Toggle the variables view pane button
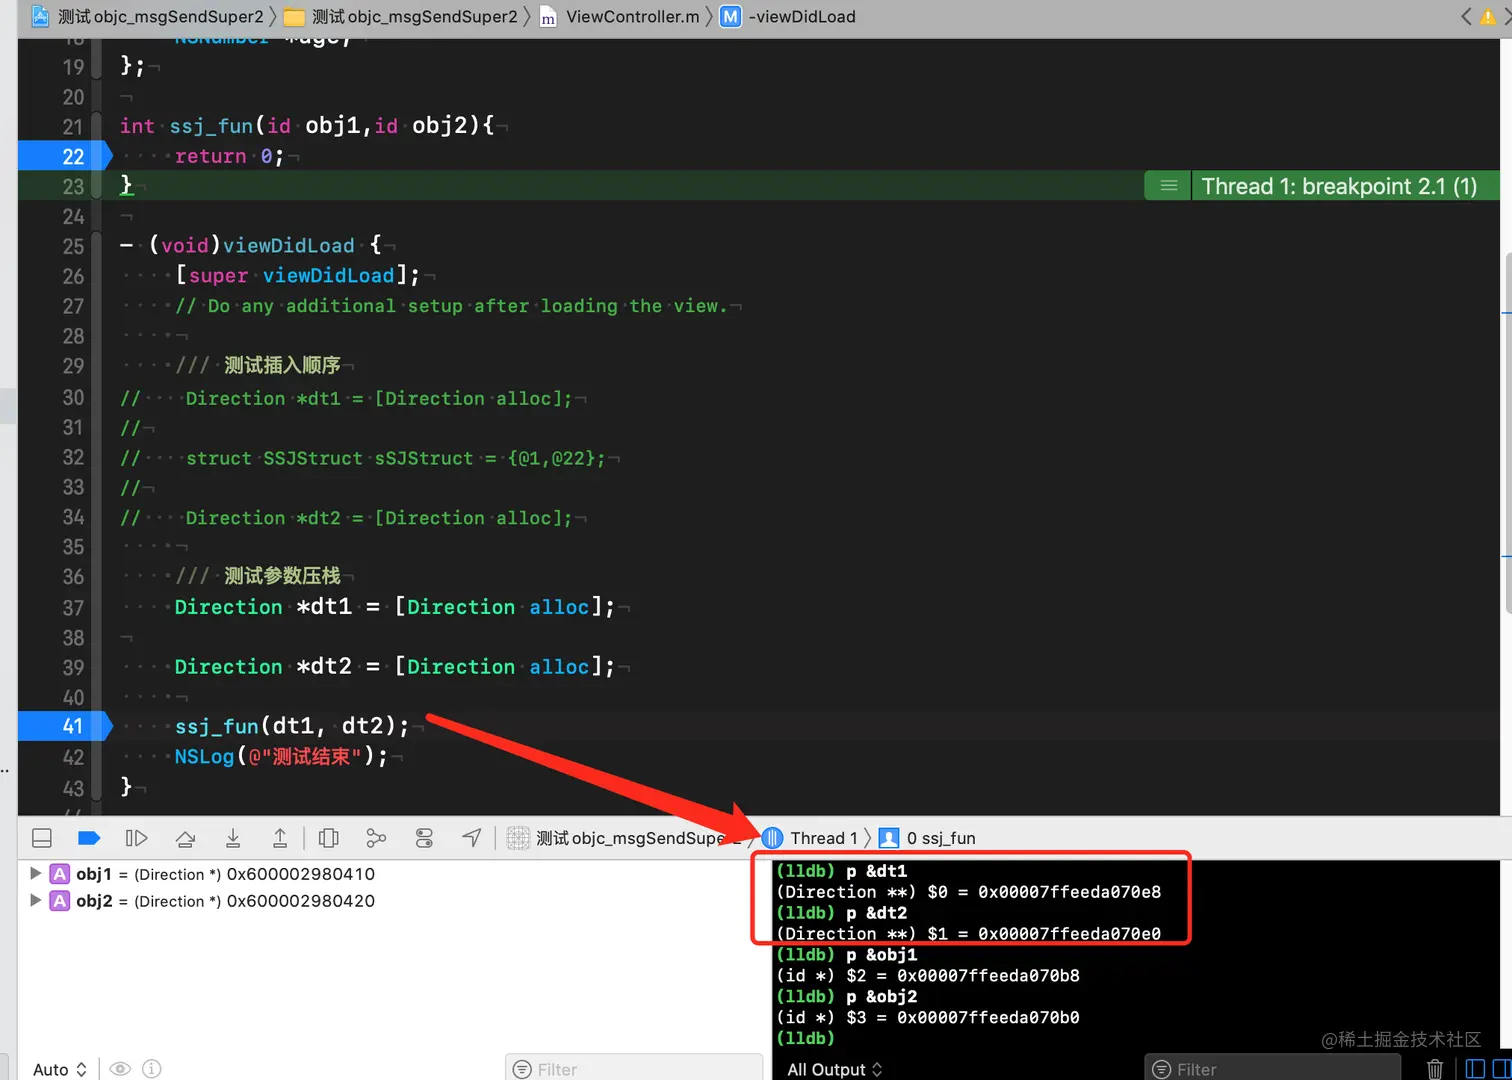The height and width of the screenshot is (1080, 1512). 1475,1069
